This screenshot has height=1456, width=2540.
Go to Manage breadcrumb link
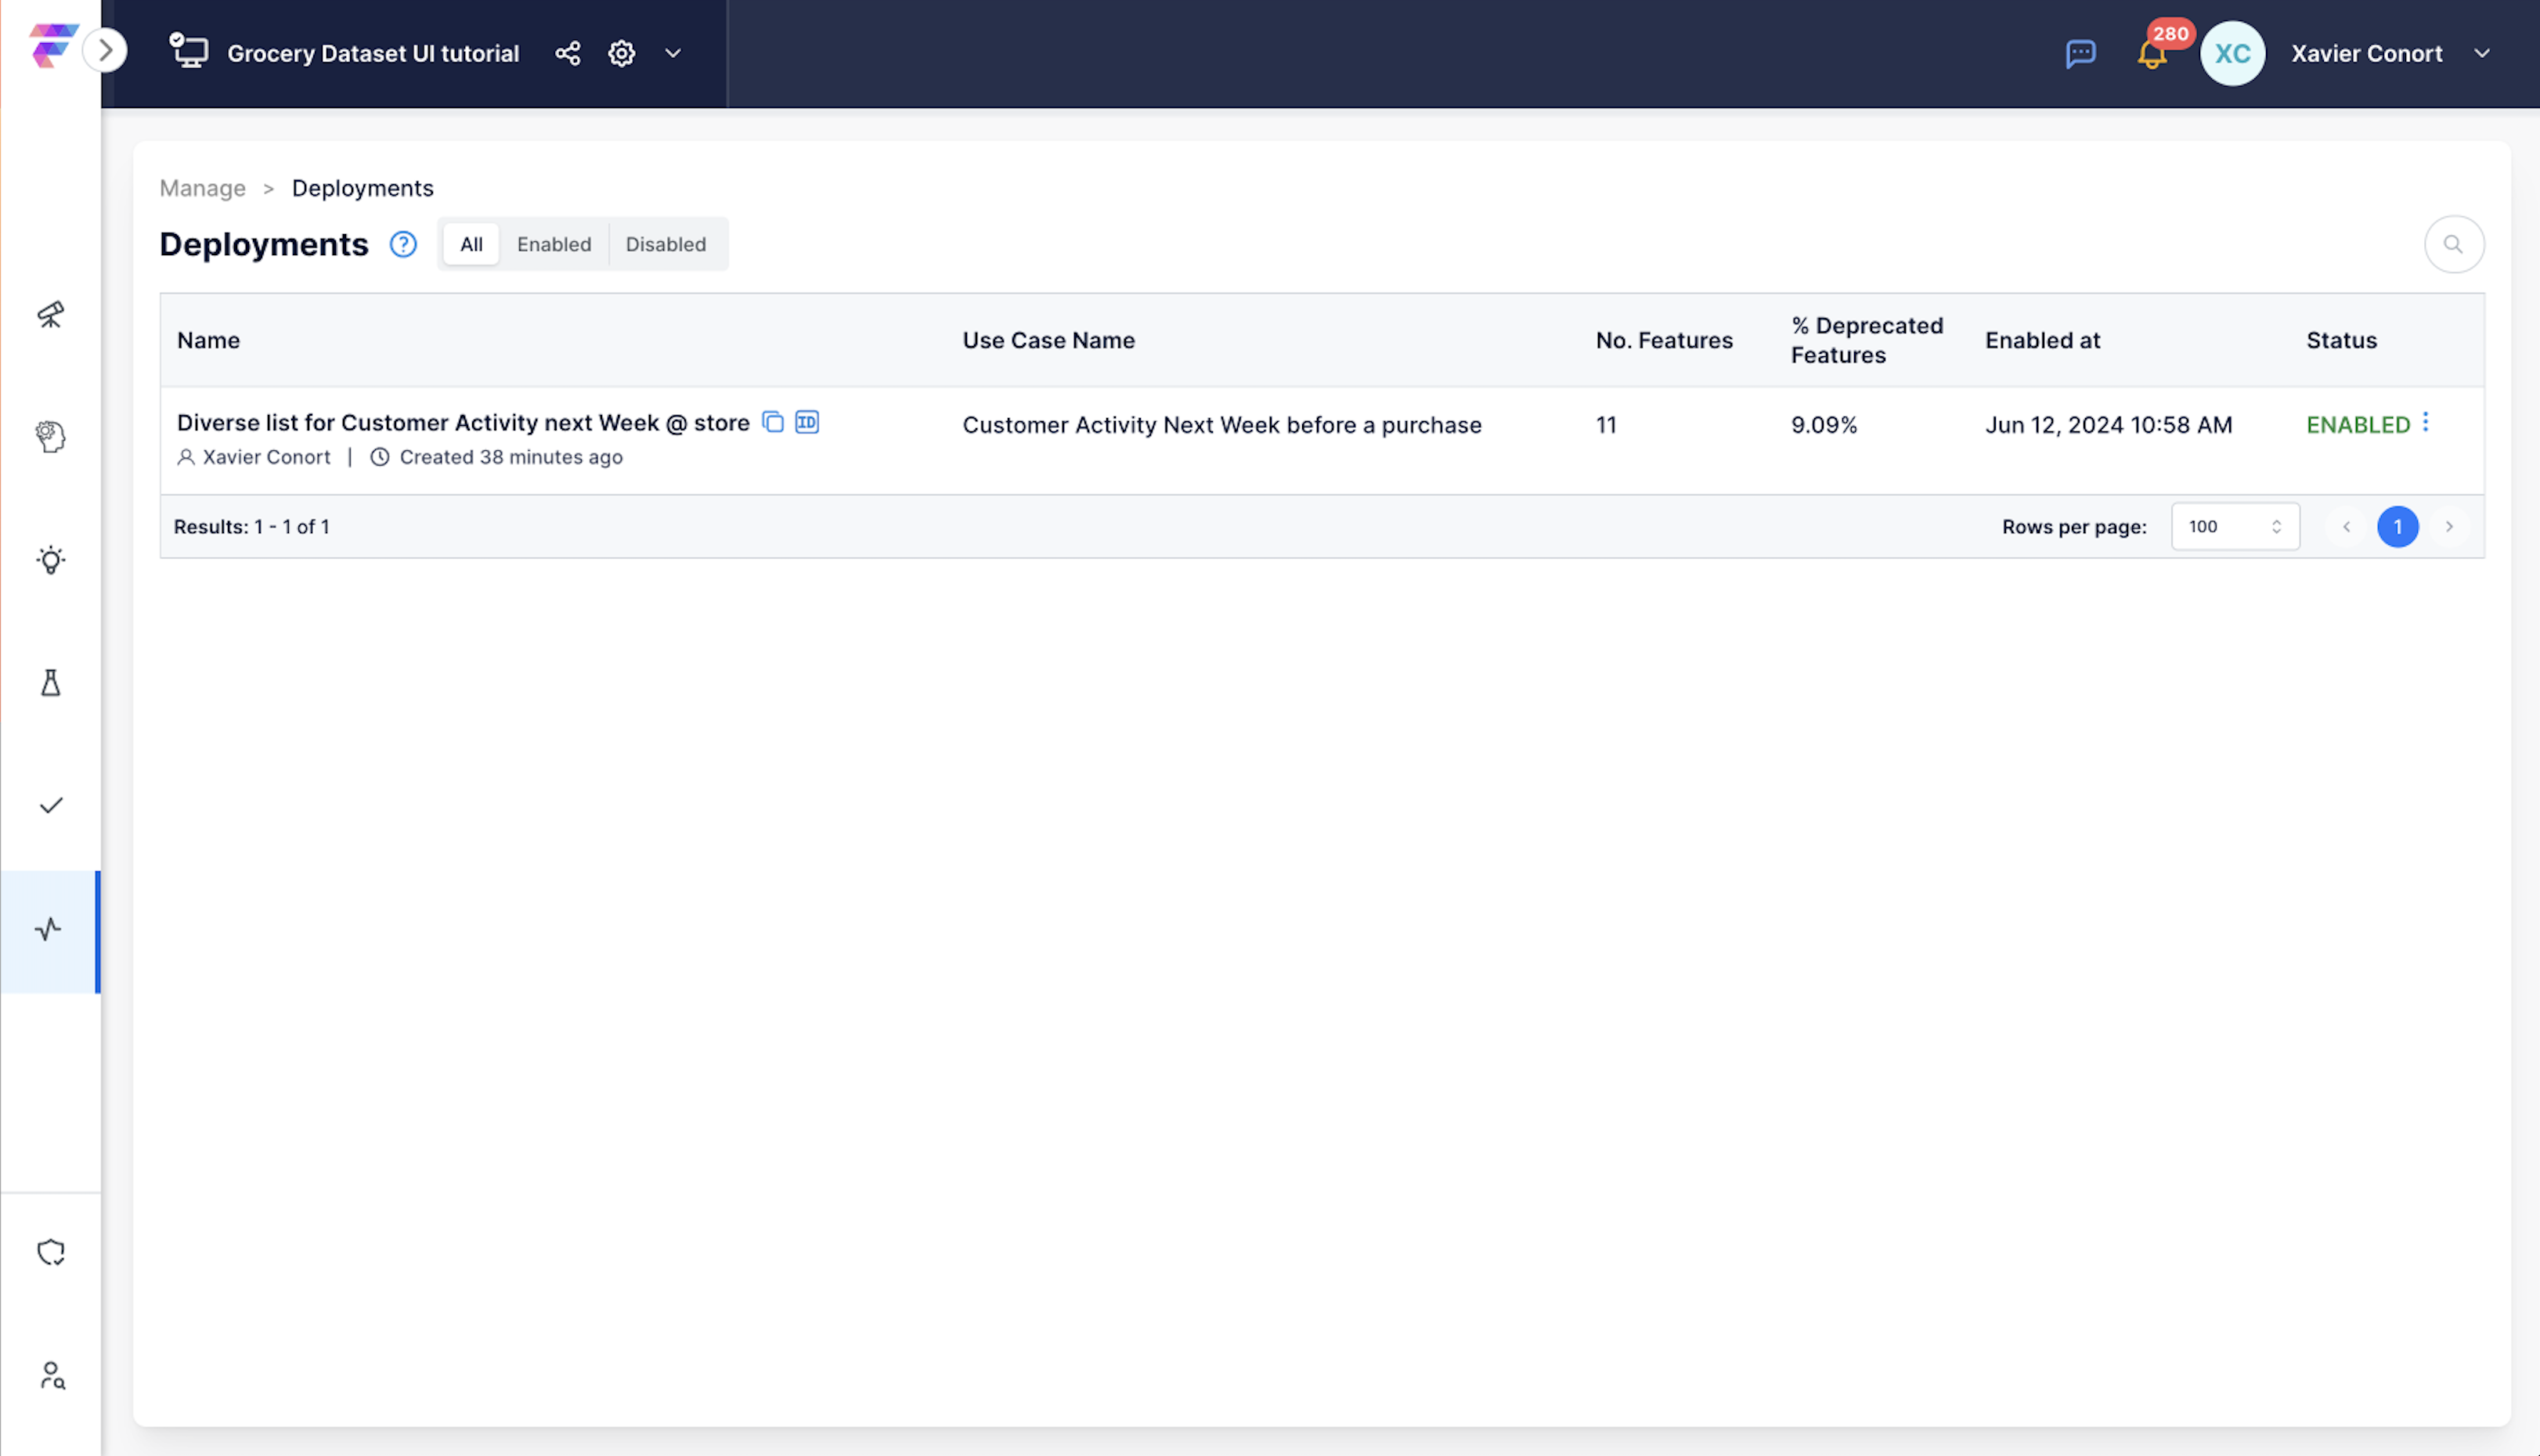tap(202, 188)
